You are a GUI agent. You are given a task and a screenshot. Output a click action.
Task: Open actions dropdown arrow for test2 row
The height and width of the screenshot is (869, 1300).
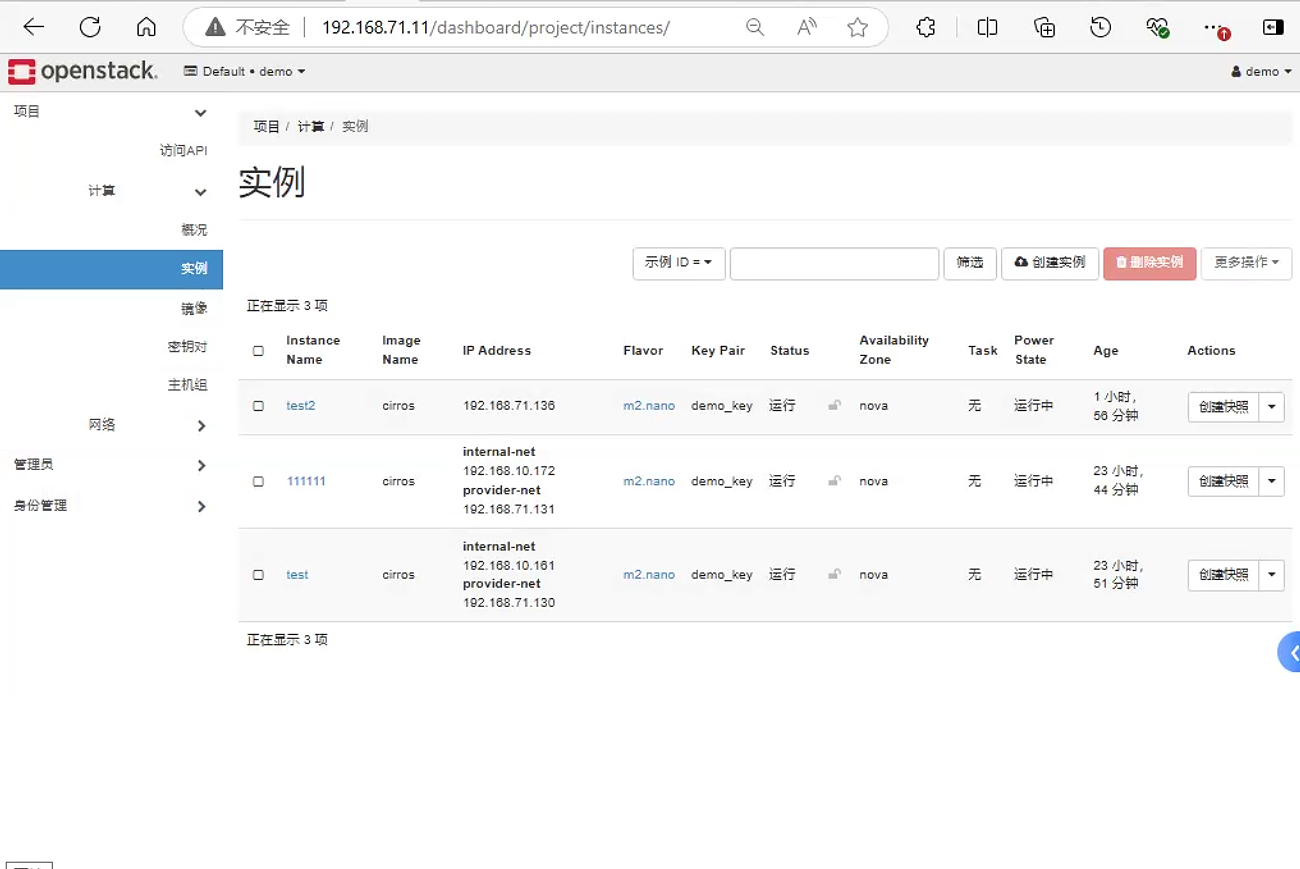pyautogui.click(x=1272, y=407)
